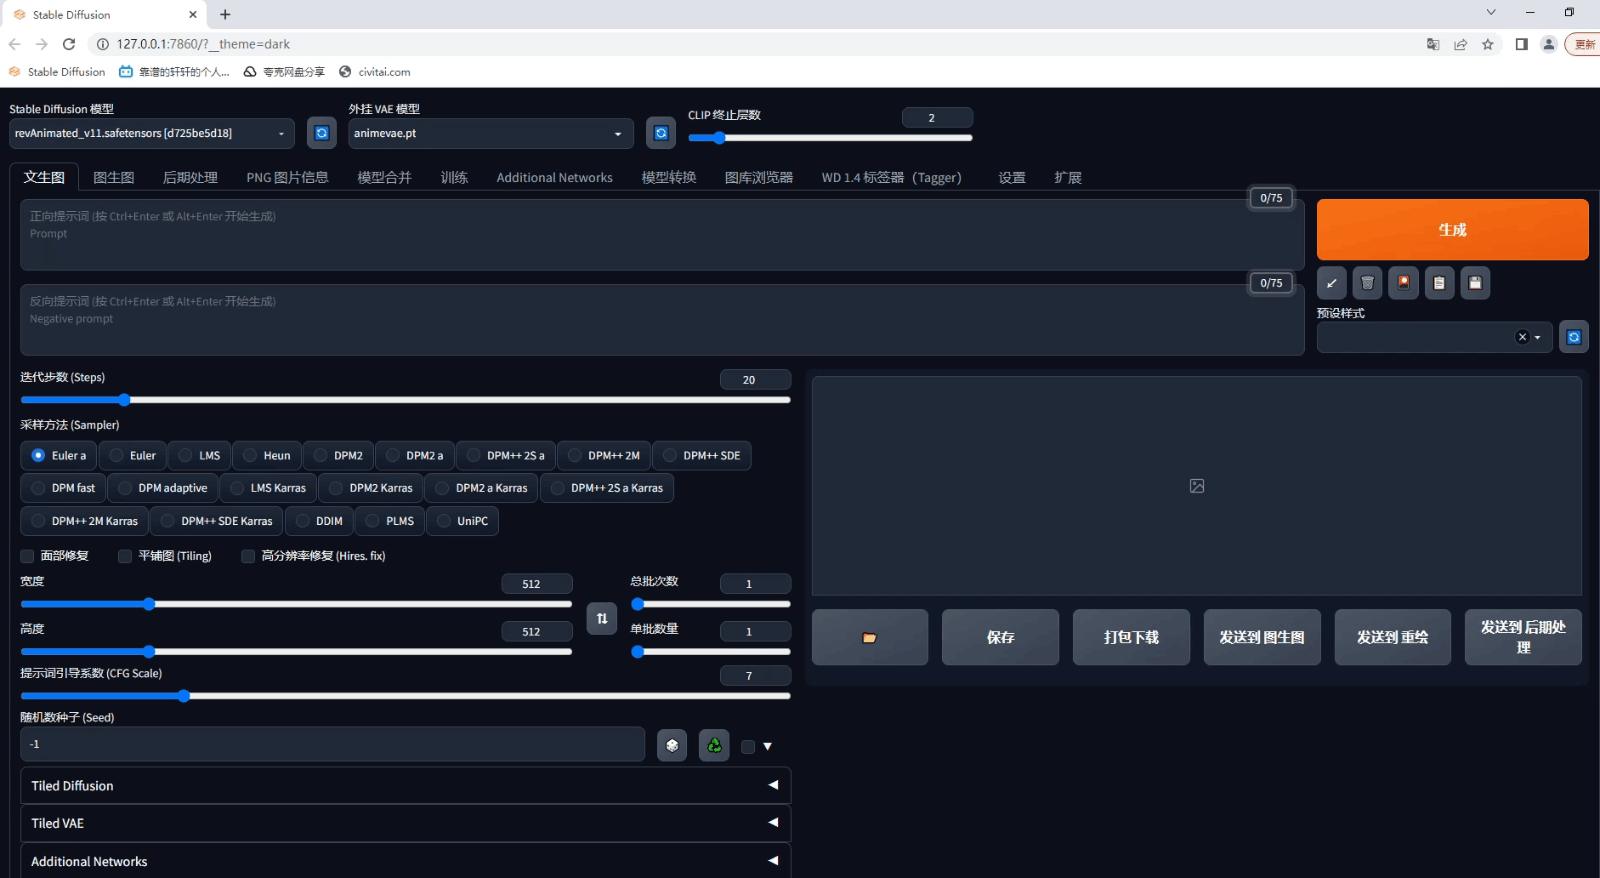Screen dimensions: 1600x878
Task: Open output folder with folder icon
Action: 869,637
